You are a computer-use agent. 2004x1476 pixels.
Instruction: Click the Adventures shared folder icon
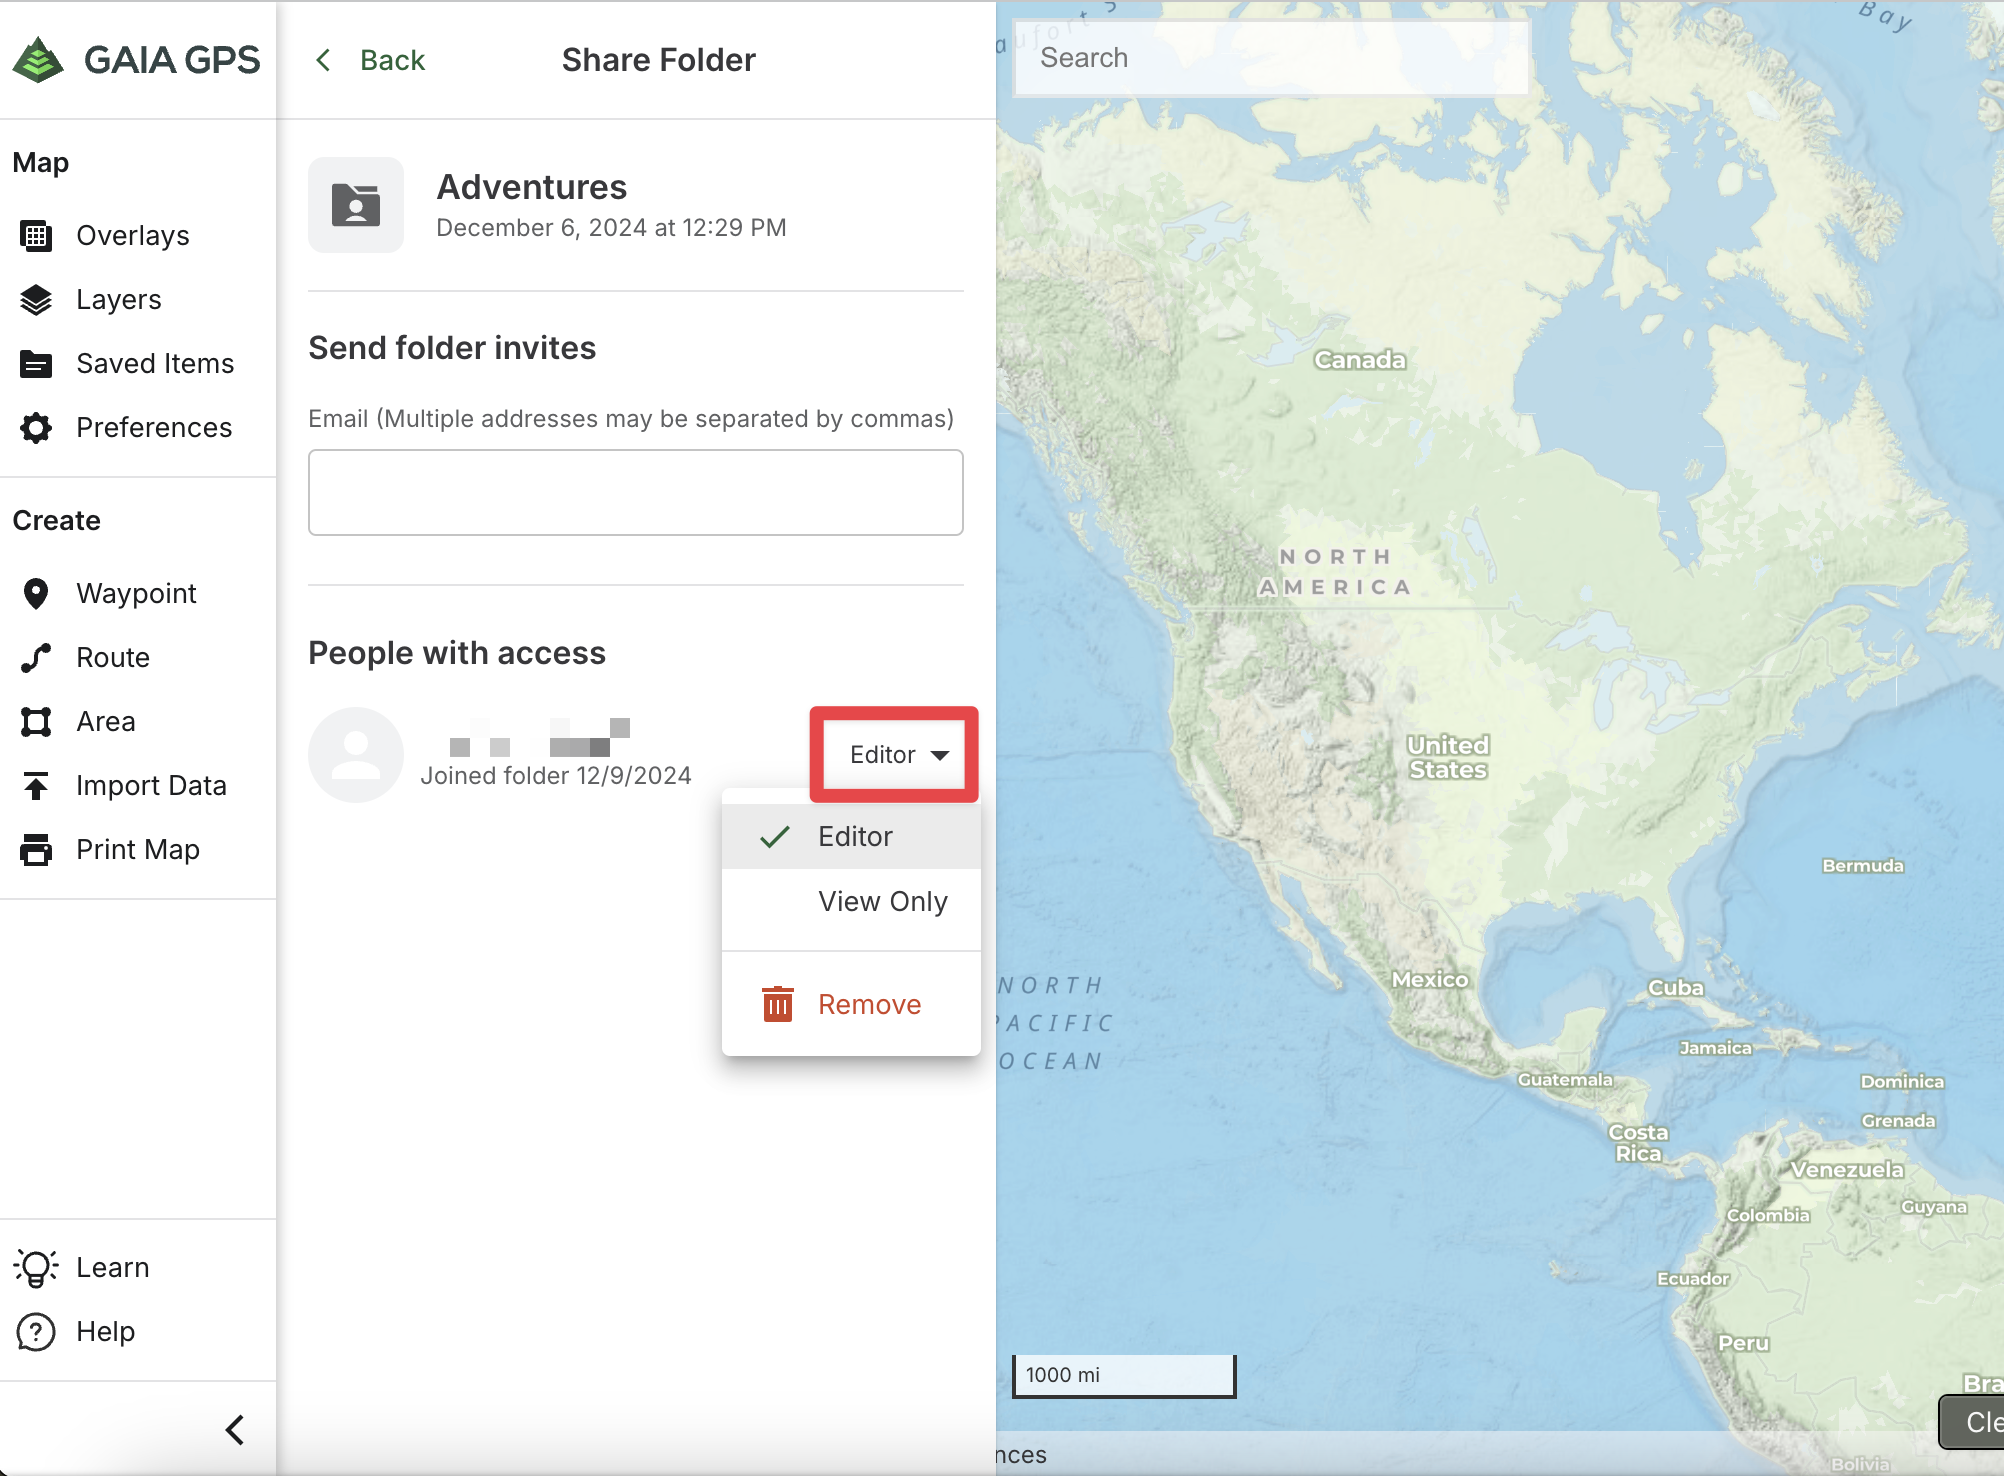pos(356,205)
